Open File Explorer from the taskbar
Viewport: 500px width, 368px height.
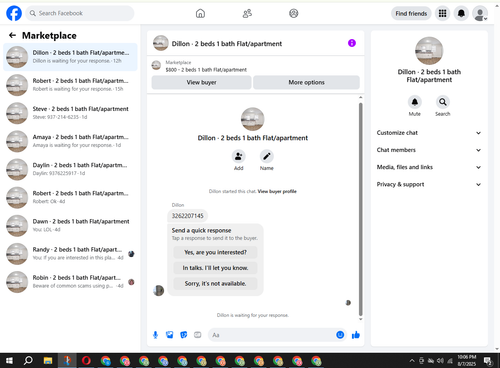tap(48, 360)
